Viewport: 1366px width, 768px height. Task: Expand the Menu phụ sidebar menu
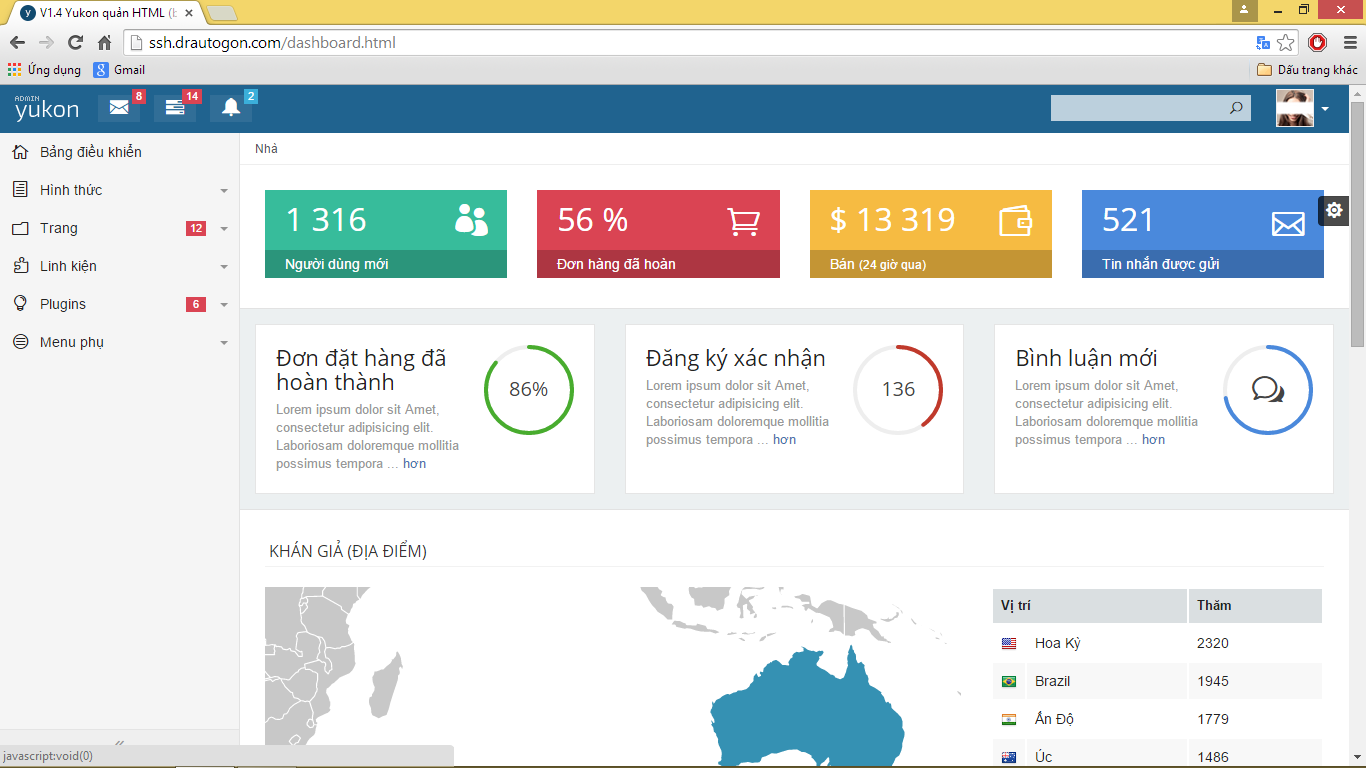click(x=72, y=342)
